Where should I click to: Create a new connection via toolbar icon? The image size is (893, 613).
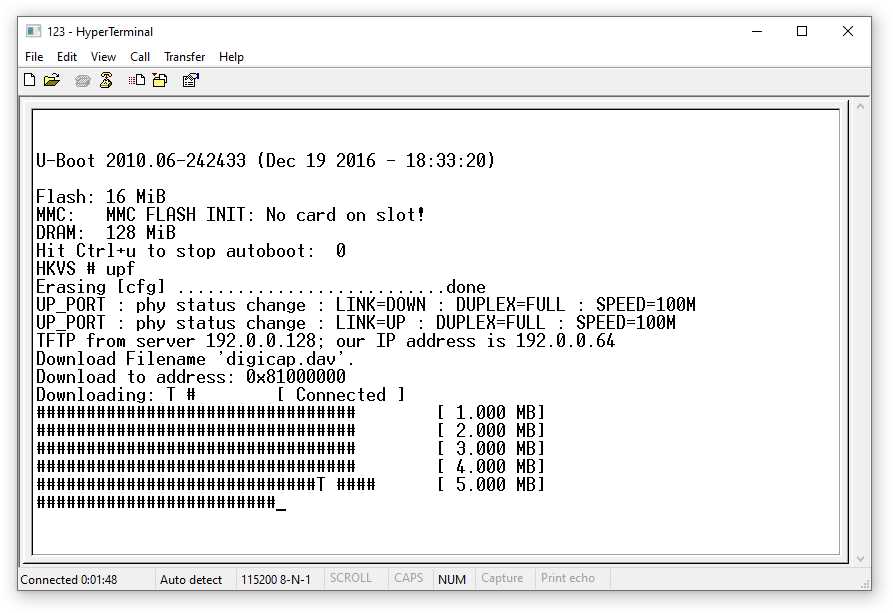coord(30,80)
